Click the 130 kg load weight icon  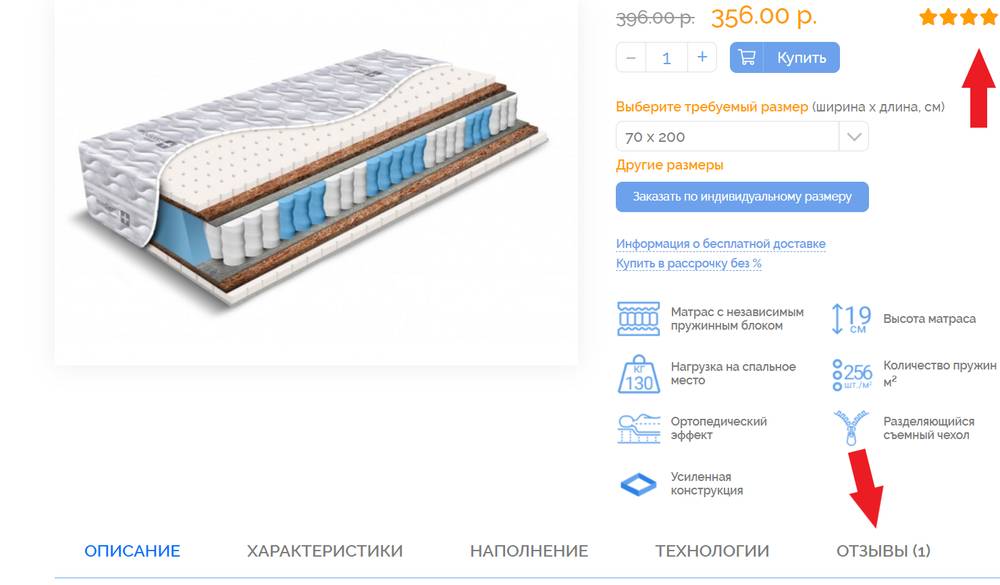(638, 374)
